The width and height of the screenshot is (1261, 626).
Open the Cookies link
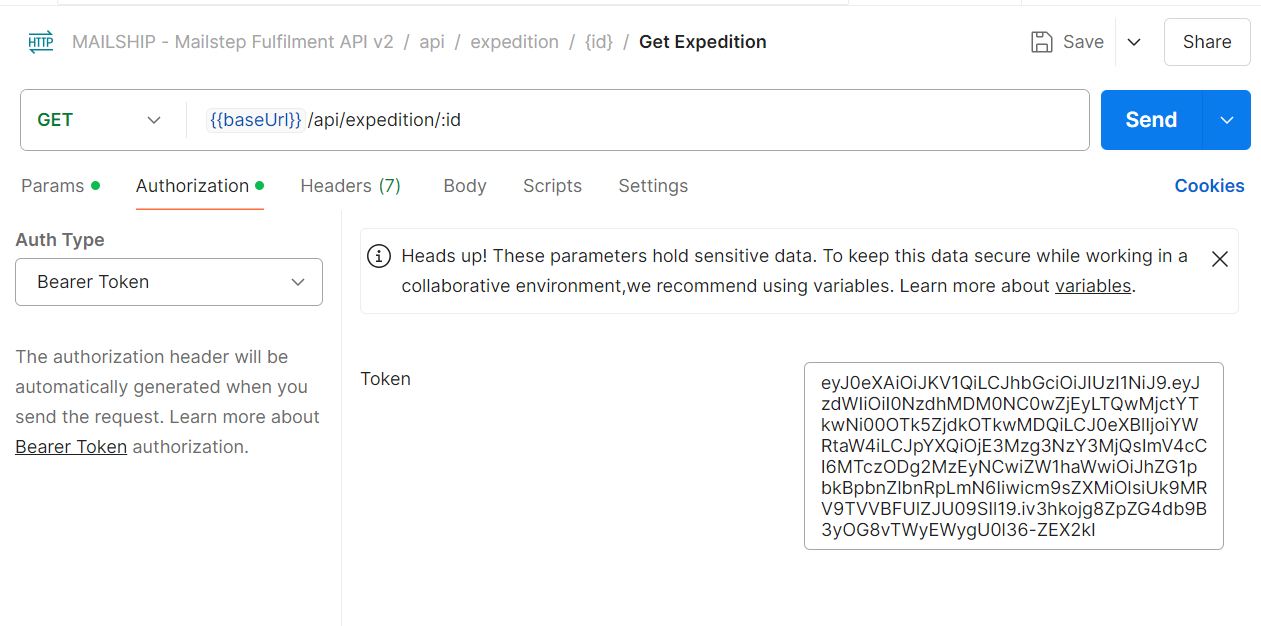pyautogui.click(x=1209, y=186)
